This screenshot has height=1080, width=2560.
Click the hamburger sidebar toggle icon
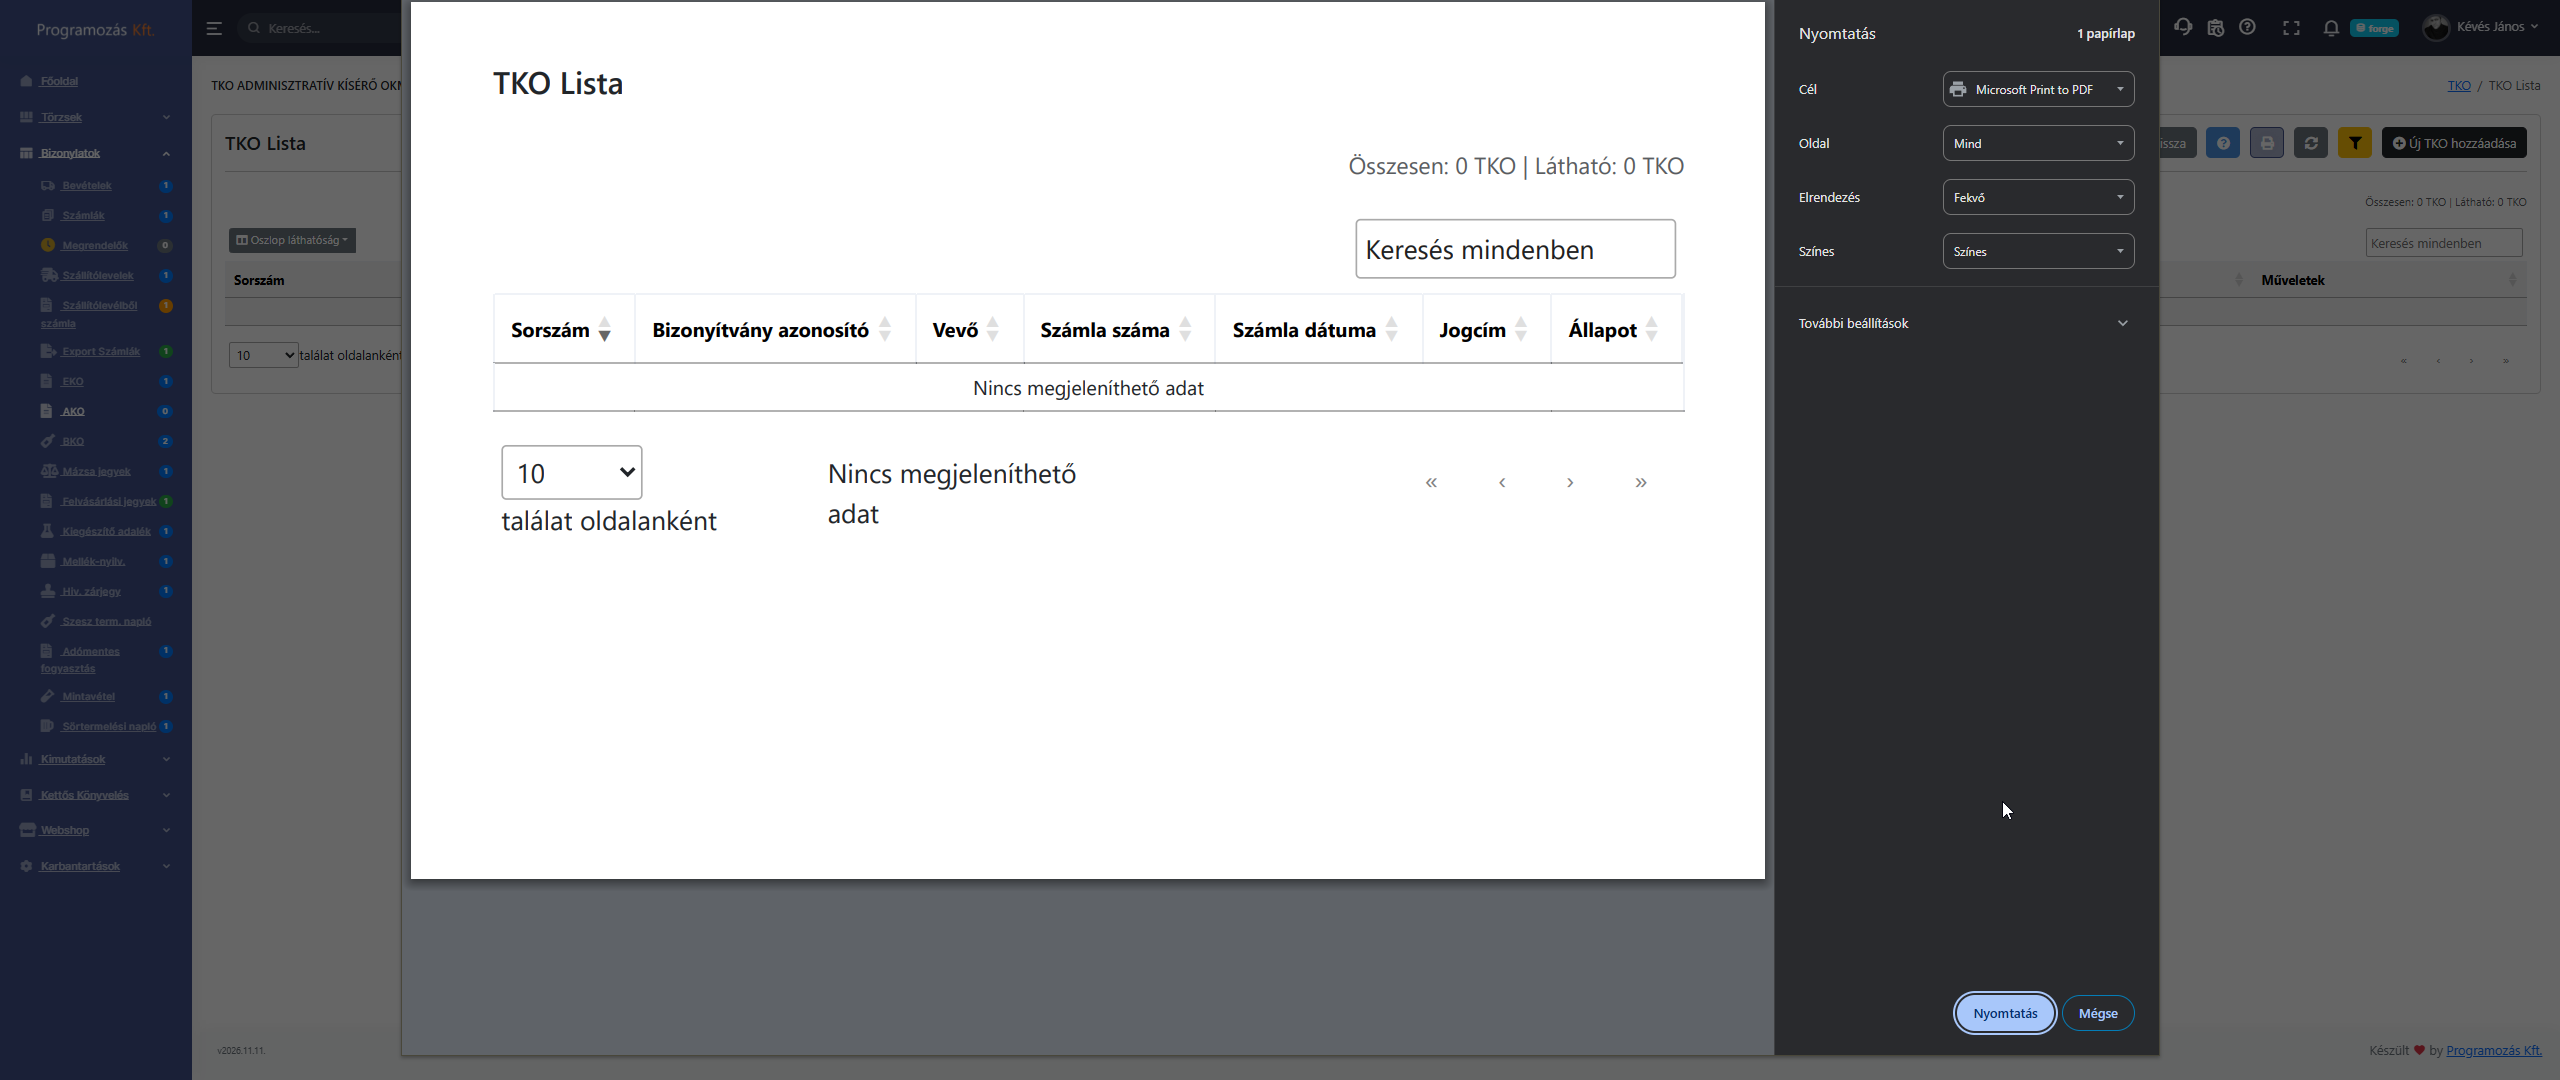point(214,28)
